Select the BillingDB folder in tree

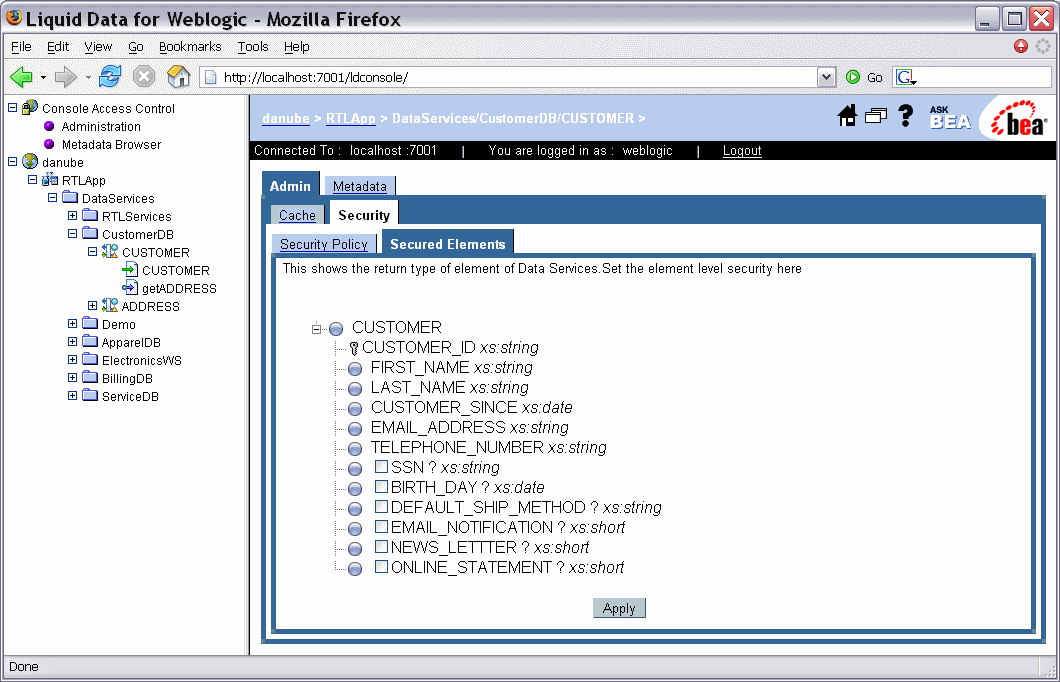coord(127,379)
